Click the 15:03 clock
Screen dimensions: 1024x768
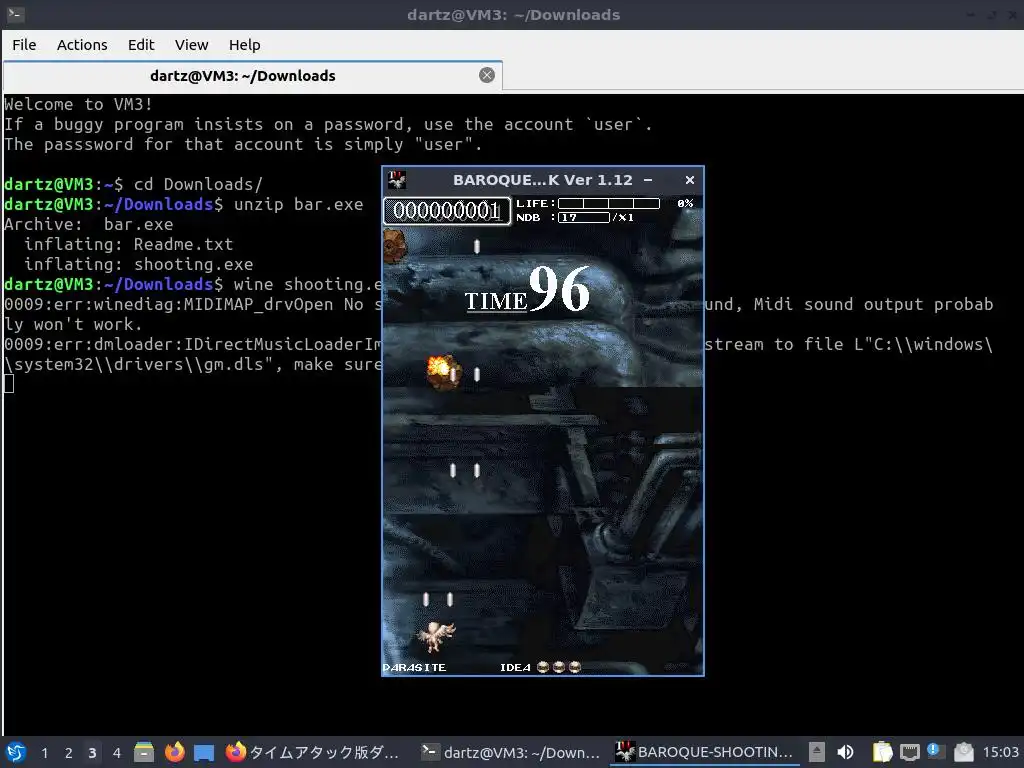(x=1000, y=752)
